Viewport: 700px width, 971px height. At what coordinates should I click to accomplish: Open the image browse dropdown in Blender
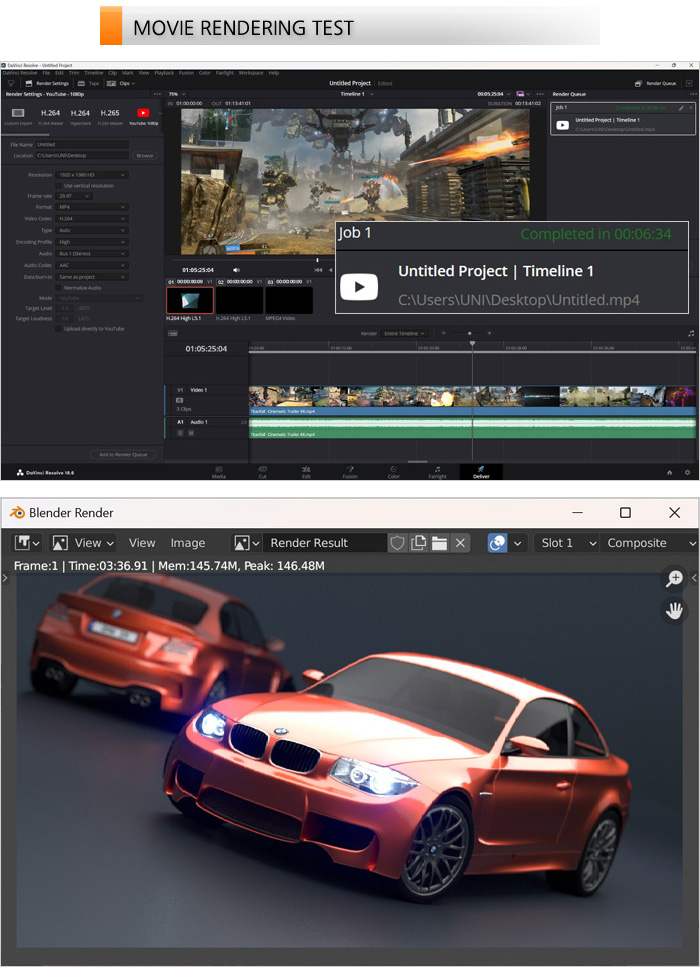(x=246, y=543)
